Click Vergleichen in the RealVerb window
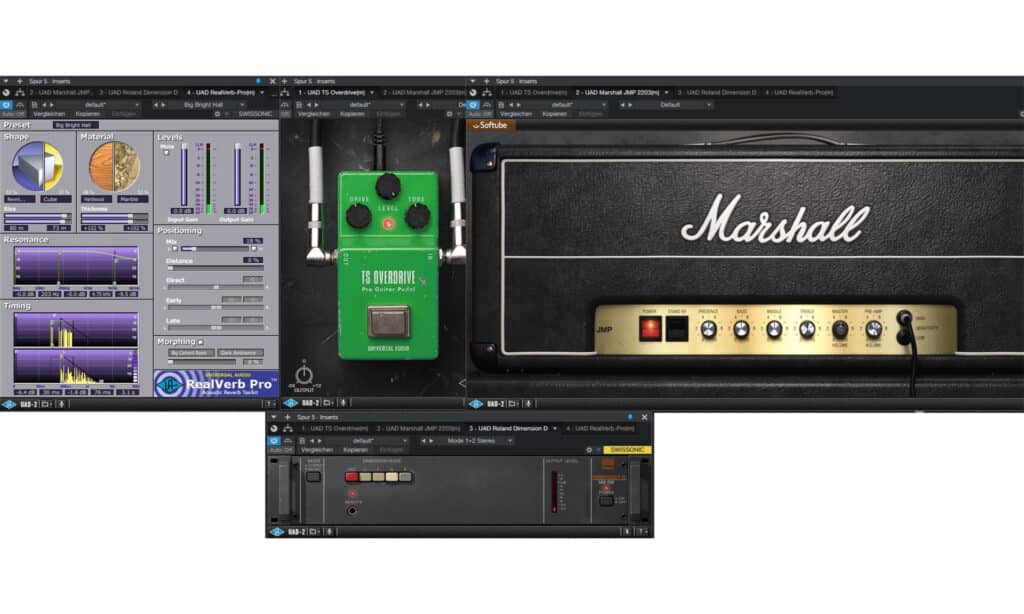The width and height of the screenshot is (1024, 614). coord(49,114)
